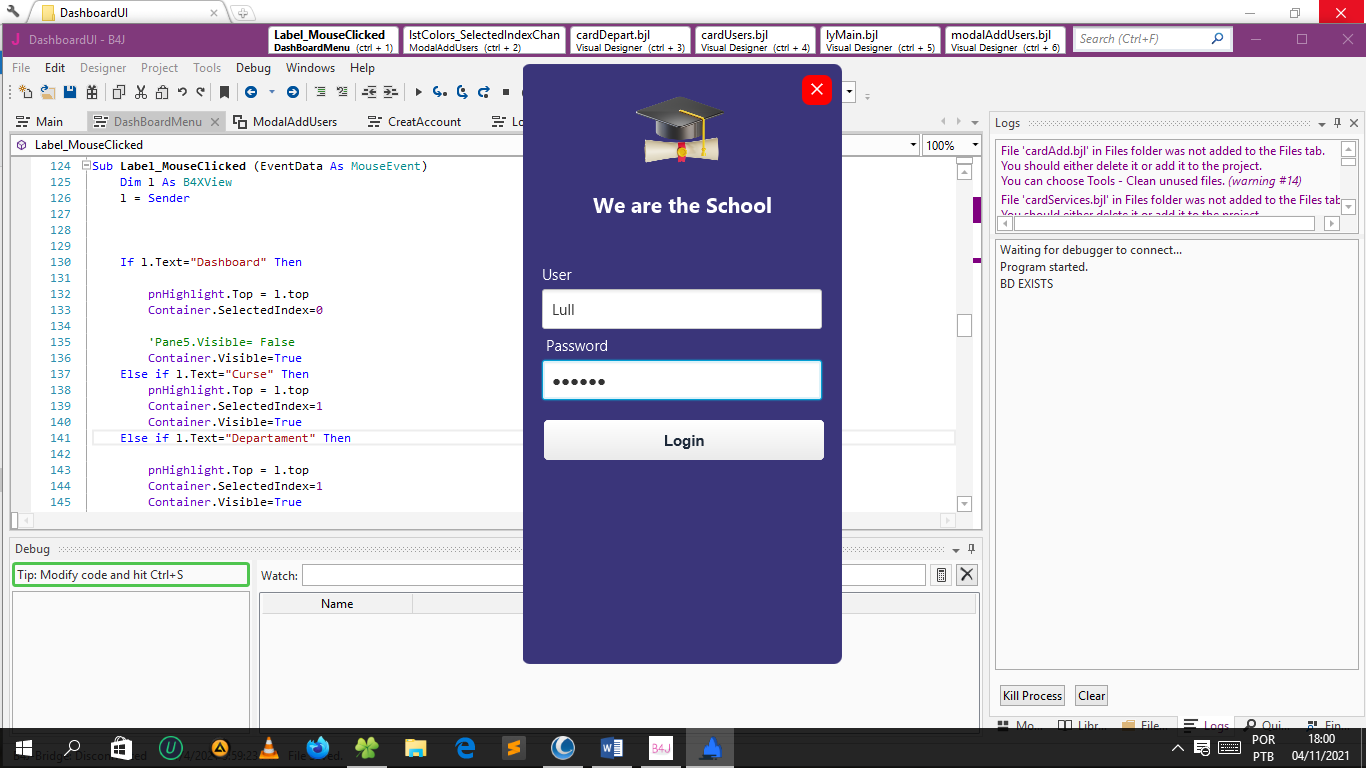This screenshot has width=1366, height=768.
Task: Open the Debug panel options dropdown arrow
Action: 955,550
